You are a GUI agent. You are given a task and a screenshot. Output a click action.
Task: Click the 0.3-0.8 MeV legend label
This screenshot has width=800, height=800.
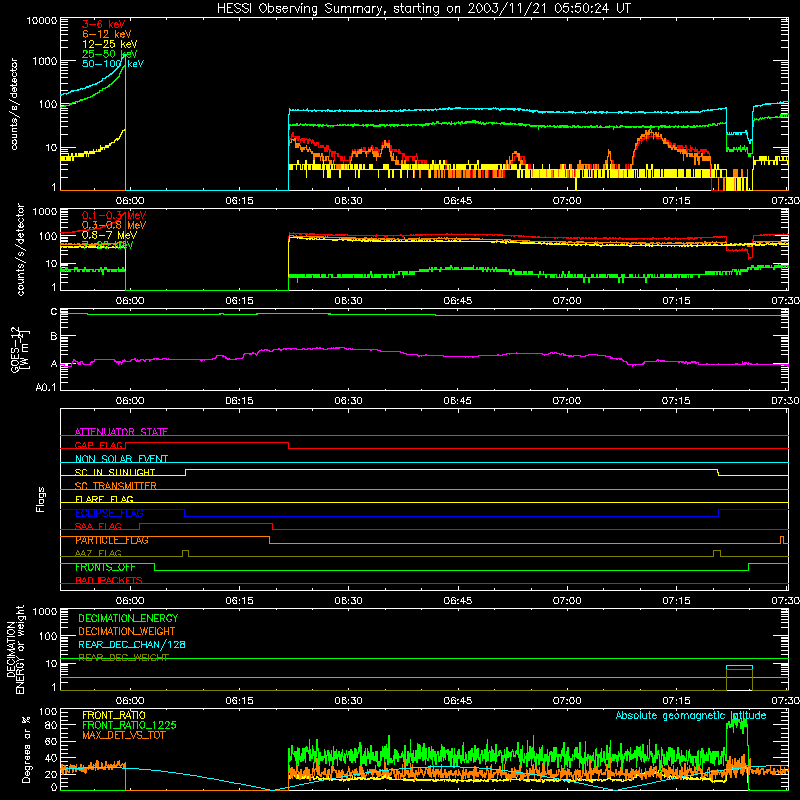114,225
